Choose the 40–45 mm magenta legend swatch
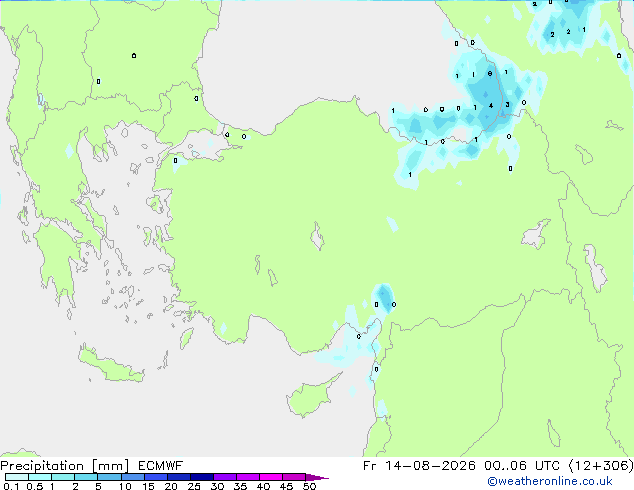Screen dimensions: 634x490 click(x=271, y=477)
